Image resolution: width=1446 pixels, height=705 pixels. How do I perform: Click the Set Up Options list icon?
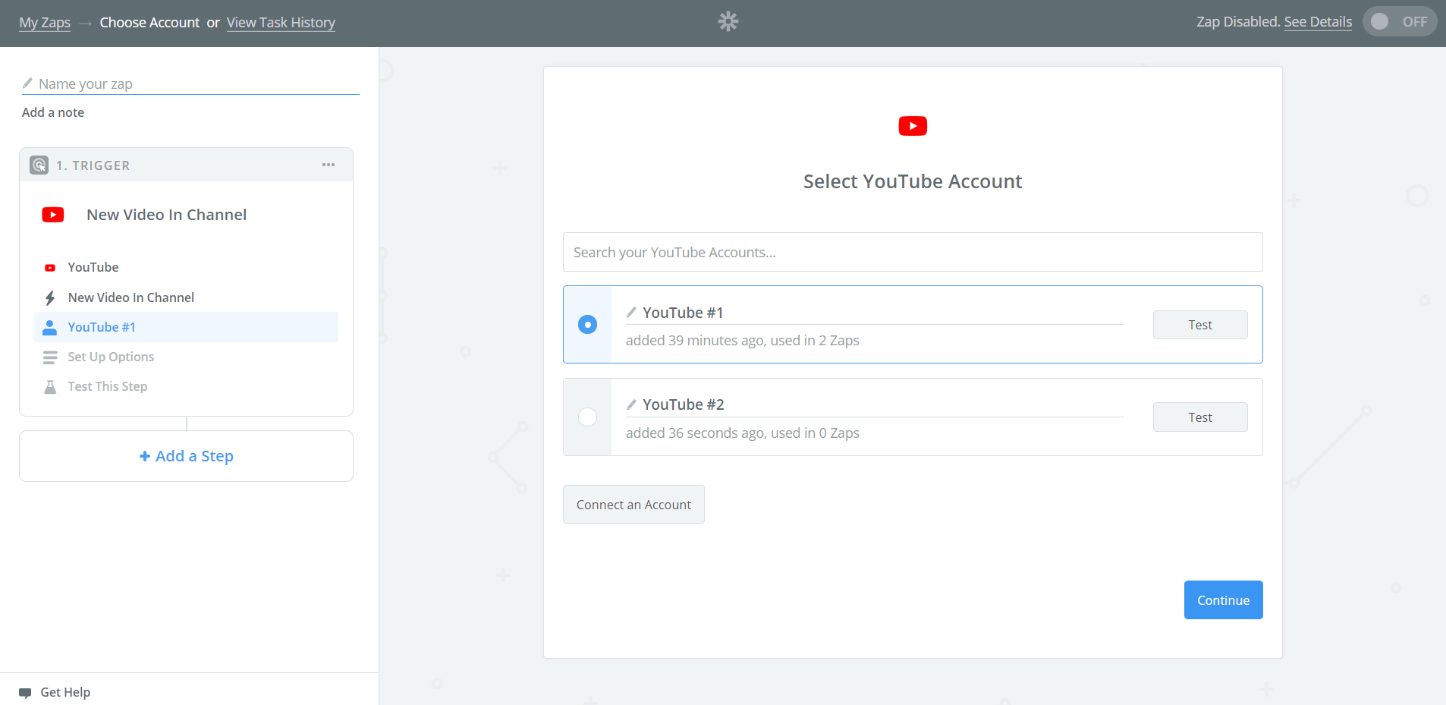50,356
